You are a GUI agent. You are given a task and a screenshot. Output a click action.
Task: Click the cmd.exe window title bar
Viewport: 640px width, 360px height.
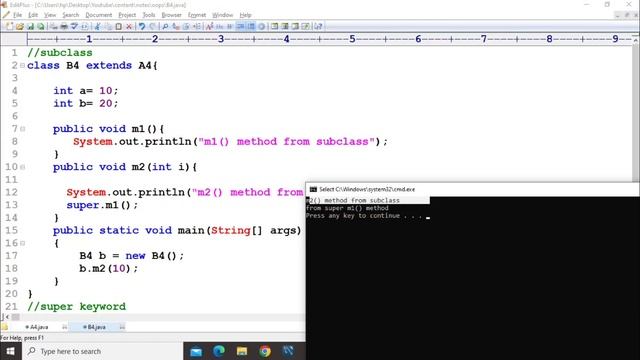tap(473, 189)
